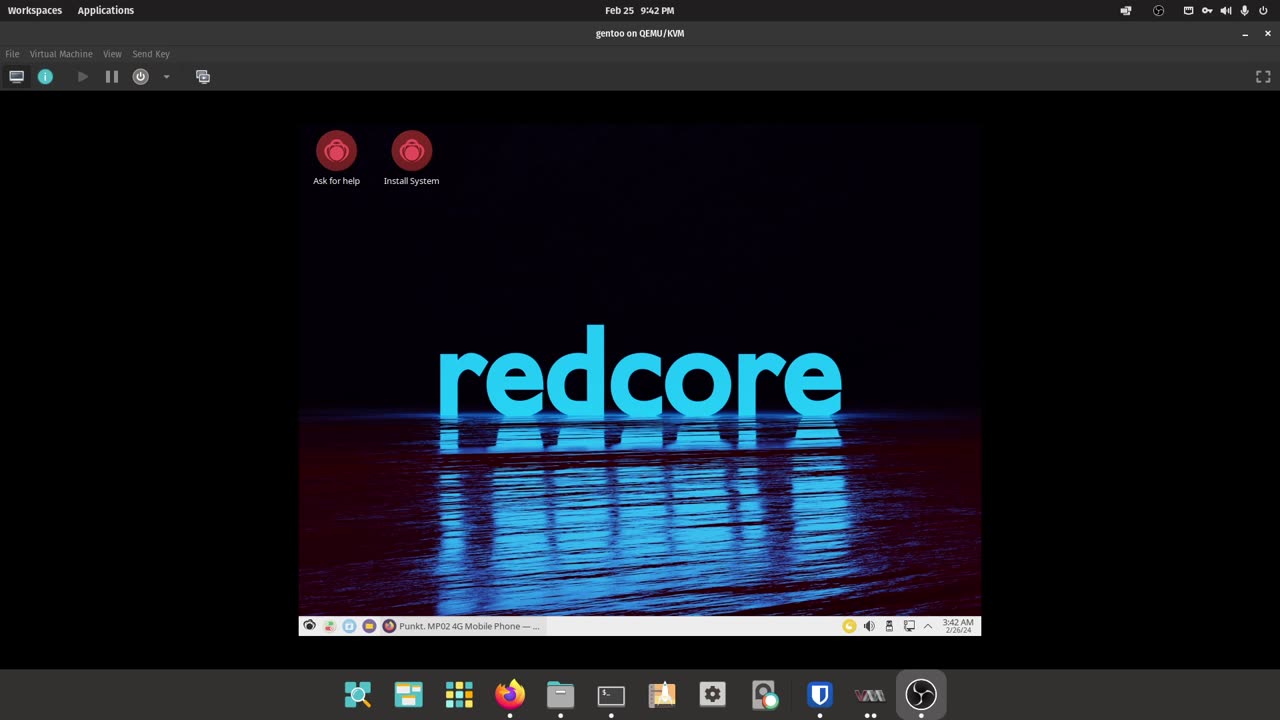Click the window tiling icon in top panel

tap(1126, 10)
